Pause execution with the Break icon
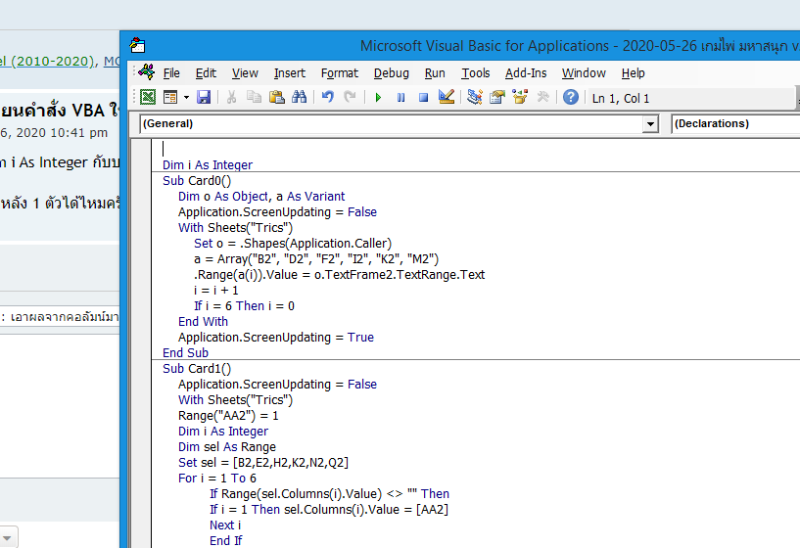This screenshot has height=548, width=800. (x=401, y=97)
